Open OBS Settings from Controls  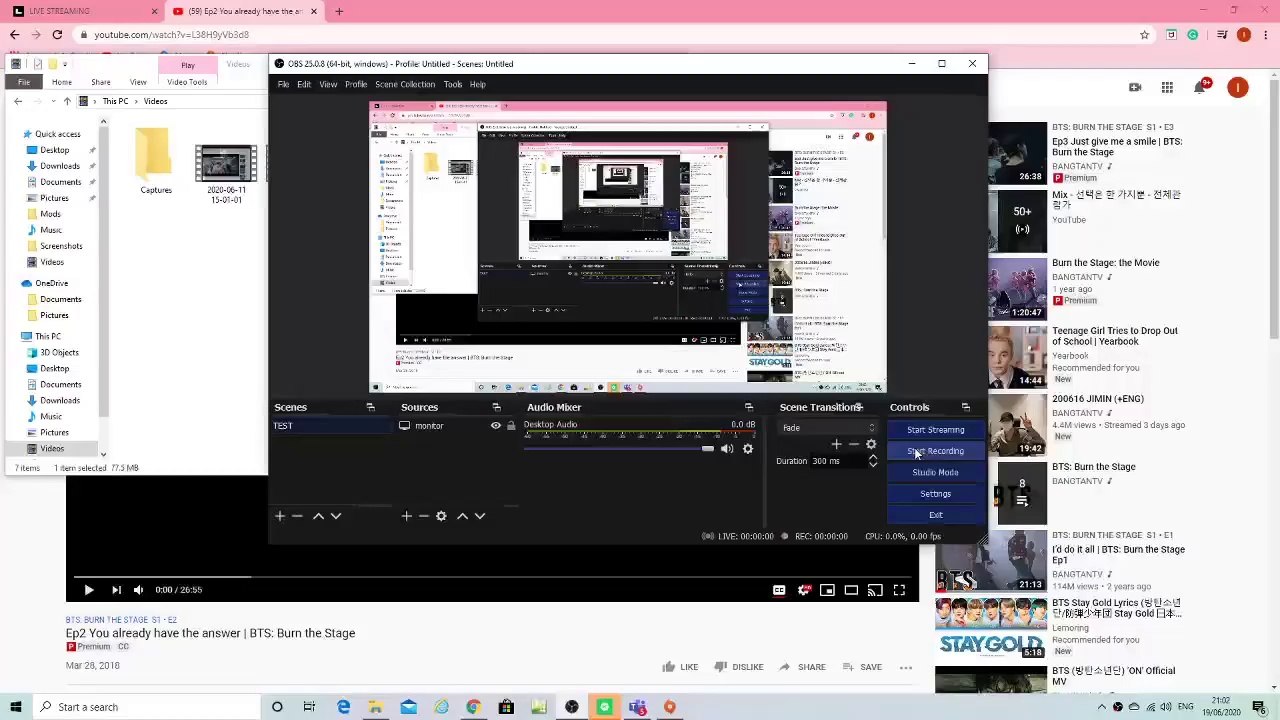pyautogui.click(x=936, y=494)
